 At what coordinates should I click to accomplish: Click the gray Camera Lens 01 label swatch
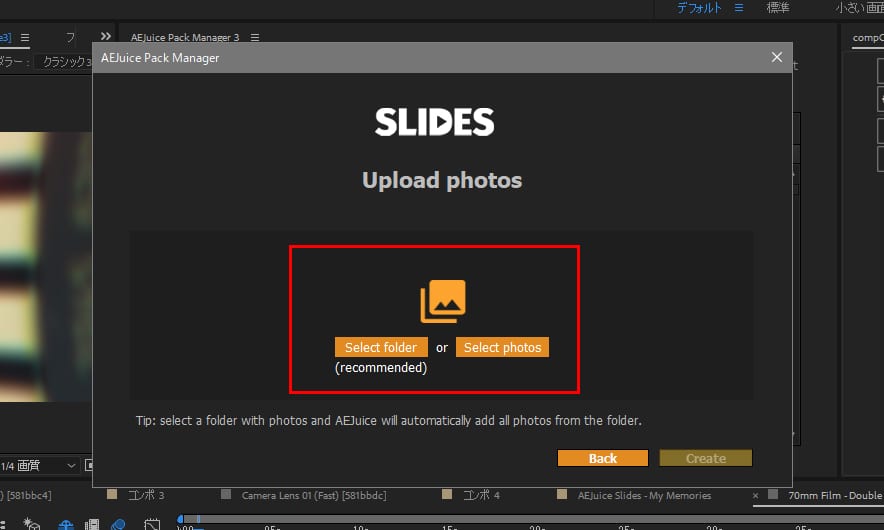(226, 494)
